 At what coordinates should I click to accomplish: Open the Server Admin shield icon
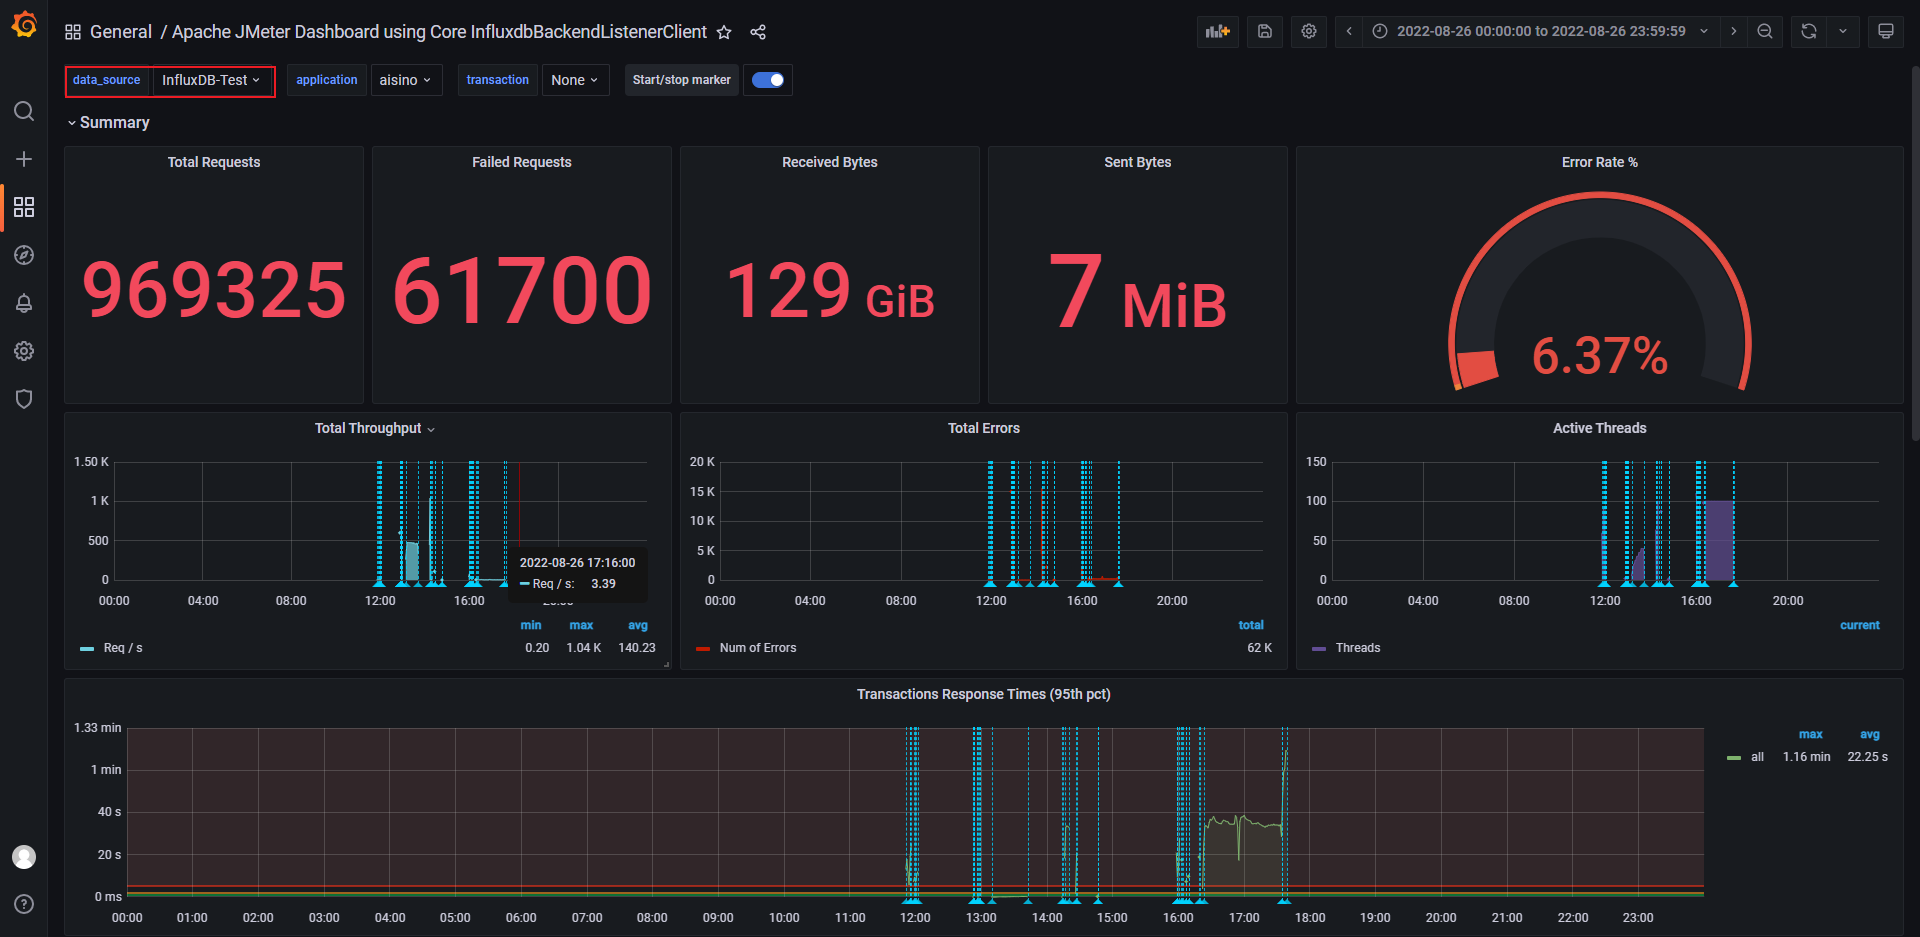[x=24, y=399]
